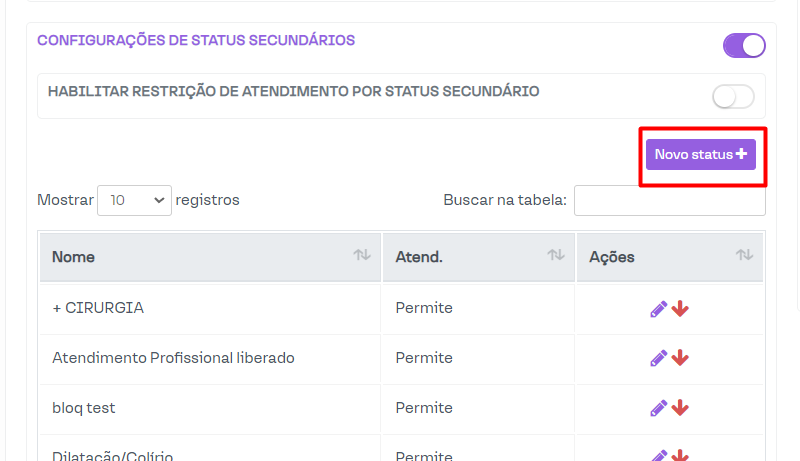Screen dimensions: 800x461
Task: Edit the bloq test status
Action: point(658,408)
